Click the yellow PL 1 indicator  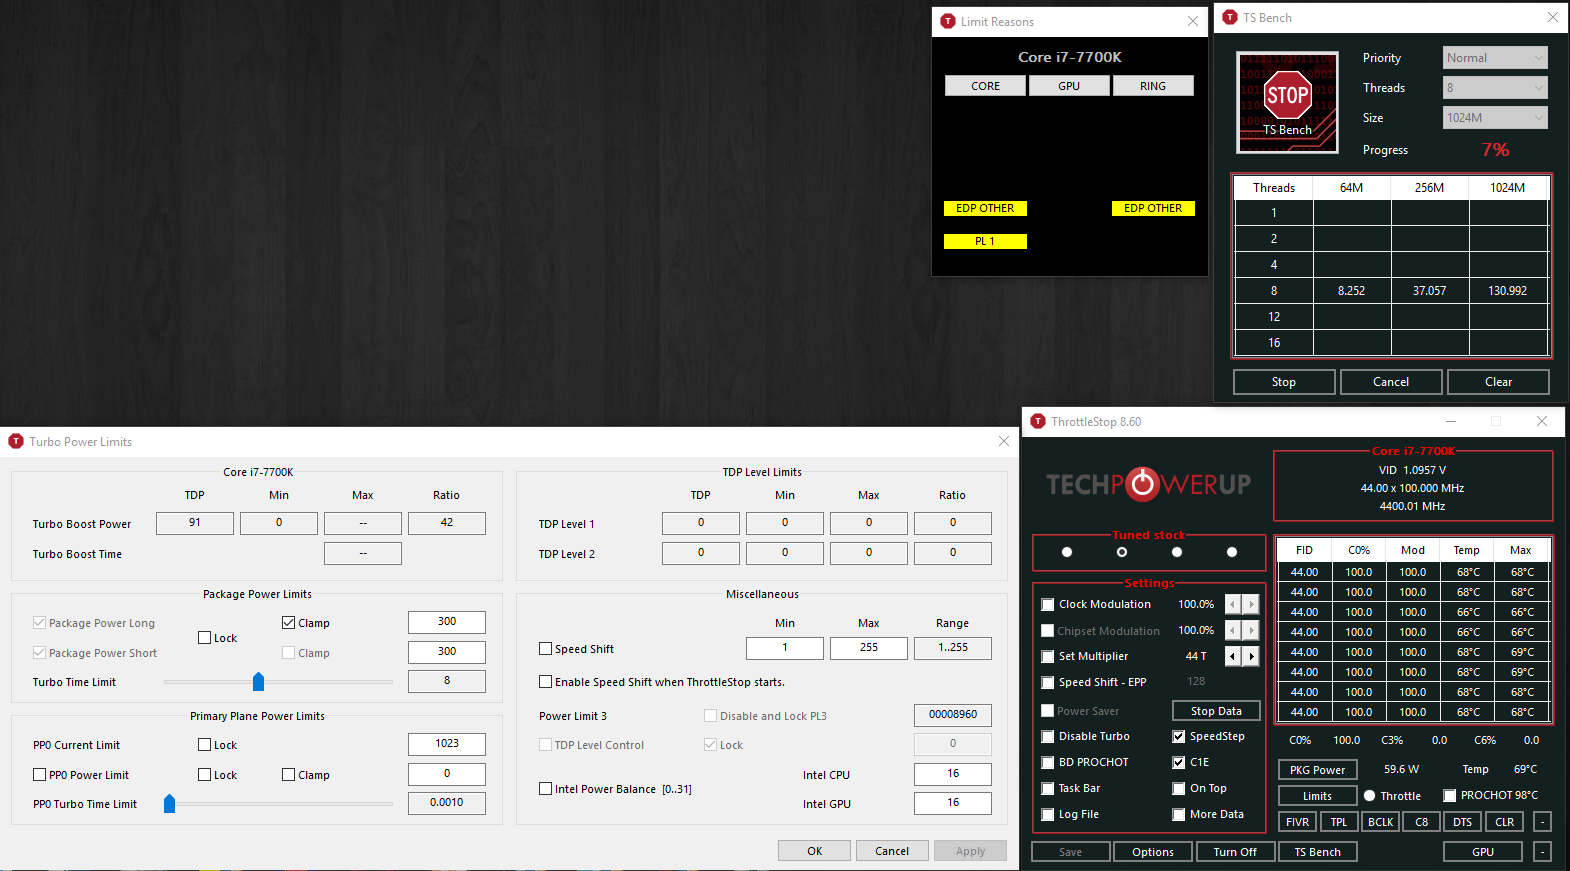click(985, 241)
